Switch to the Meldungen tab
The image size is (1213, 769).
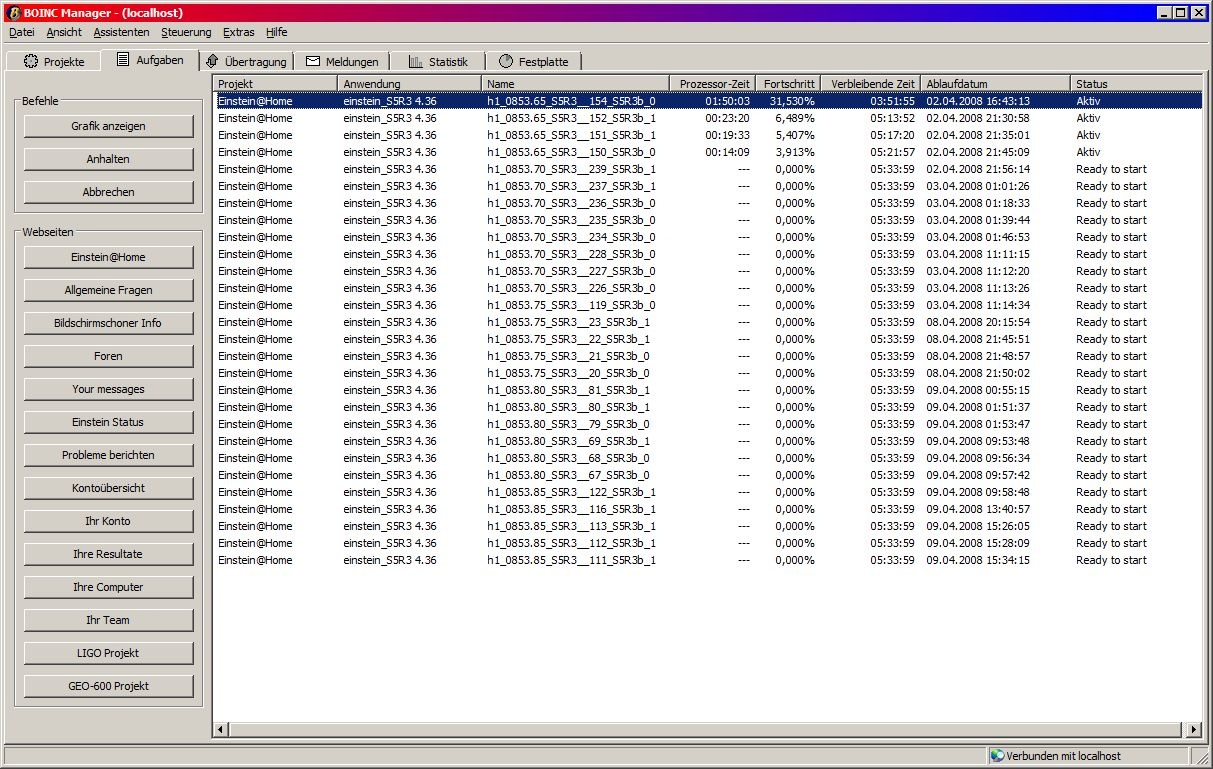pos(342,62)
